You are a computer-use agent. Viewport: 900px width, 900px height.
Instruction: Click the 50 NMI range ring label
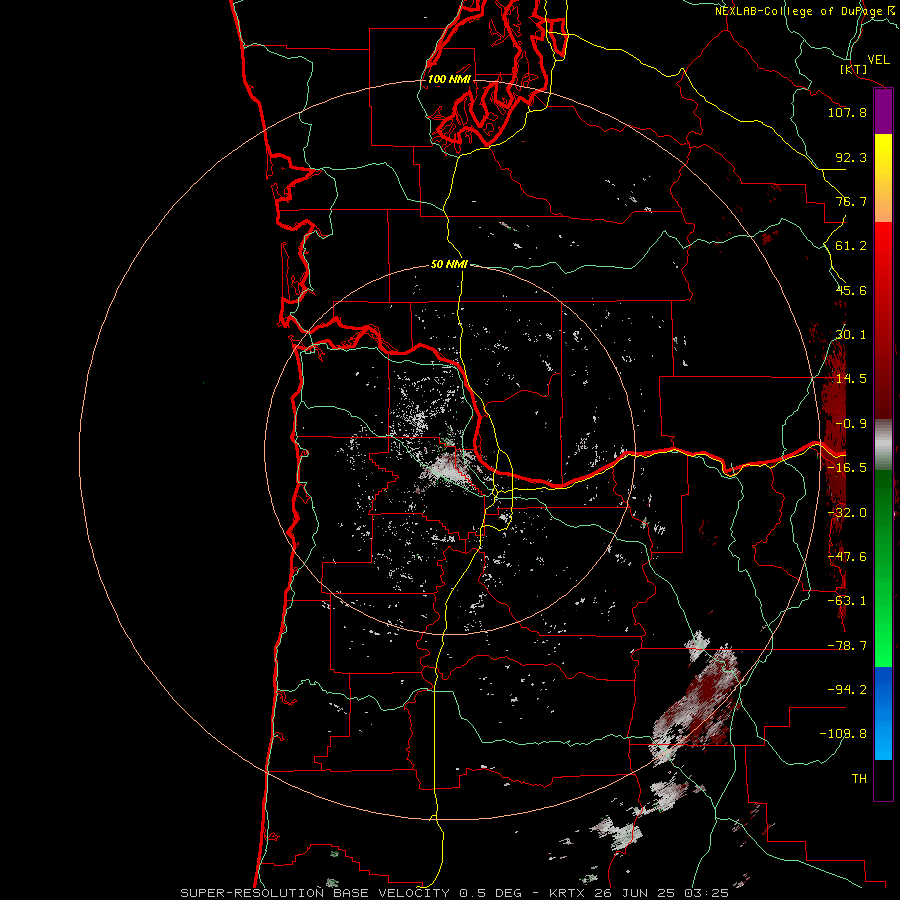[x=449, y=265]
